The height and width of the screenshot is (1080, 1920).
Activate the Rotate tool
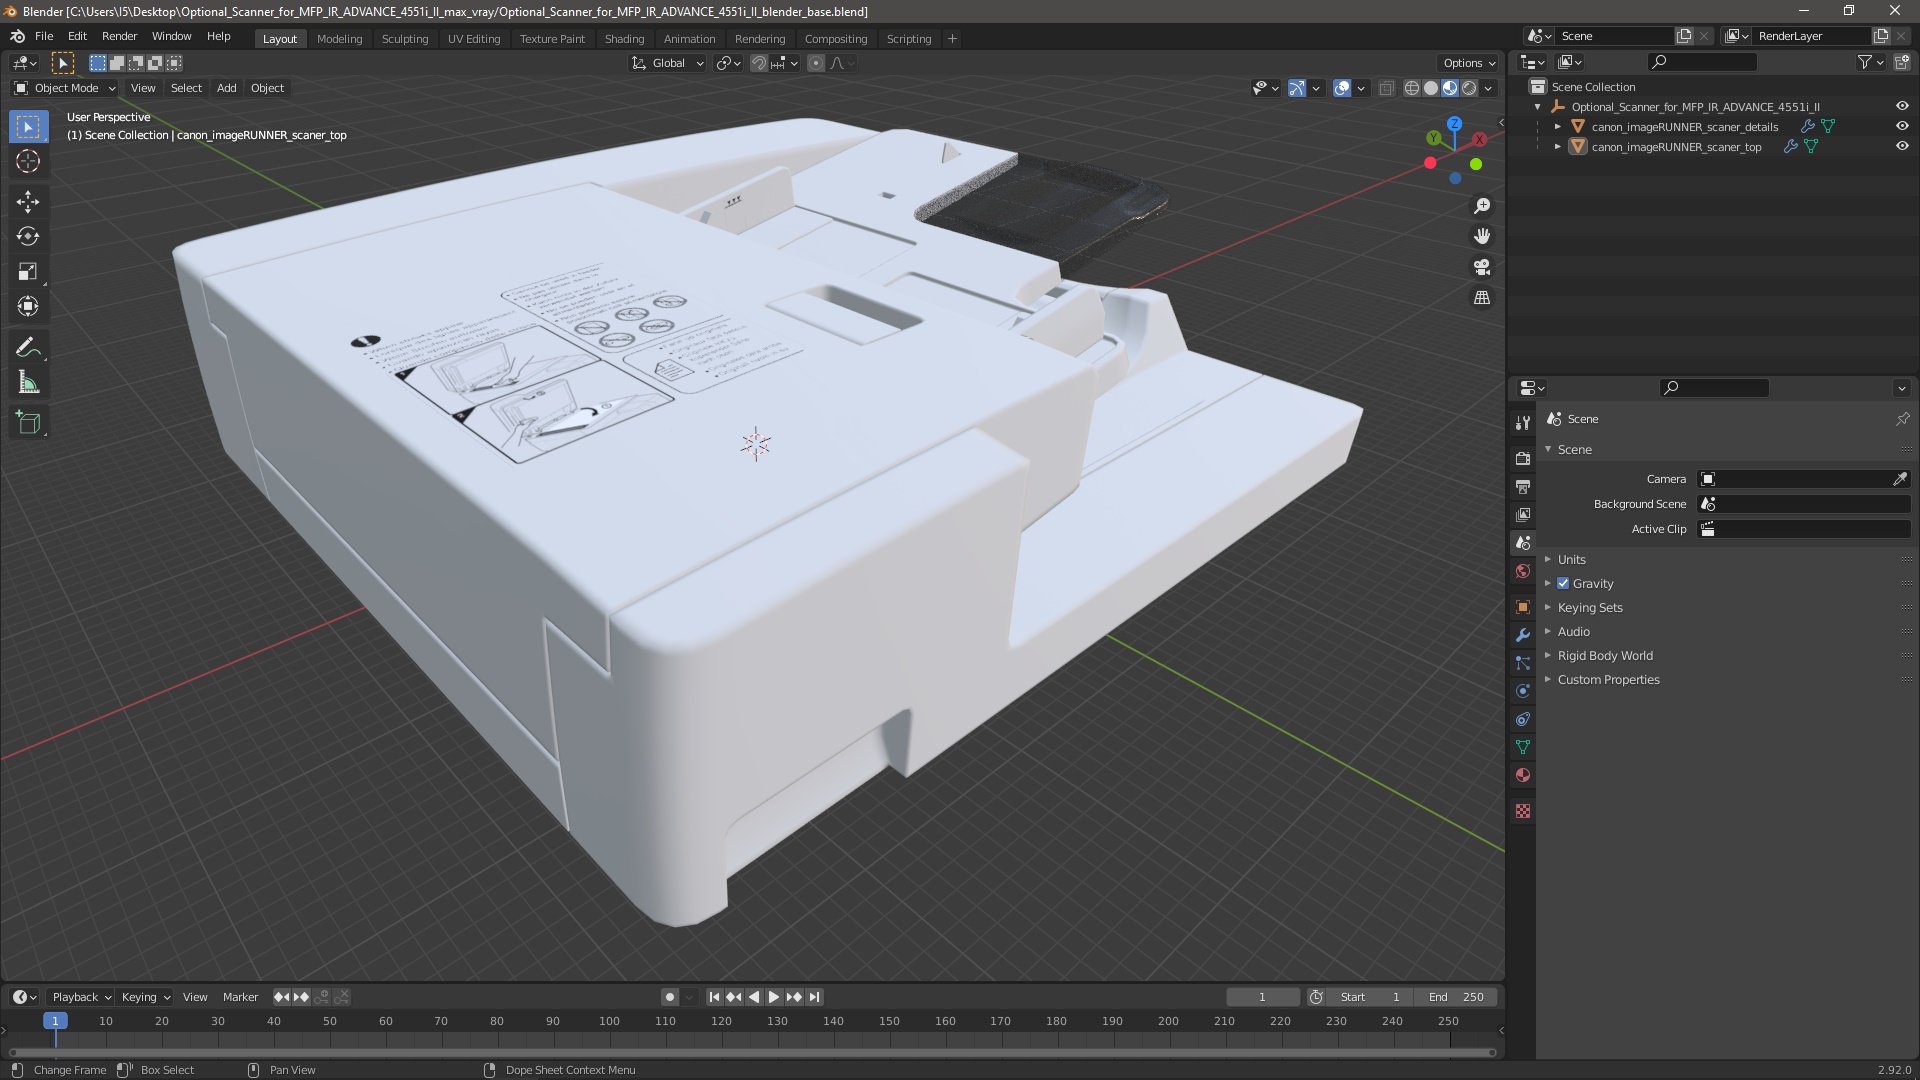pos(28,236)
